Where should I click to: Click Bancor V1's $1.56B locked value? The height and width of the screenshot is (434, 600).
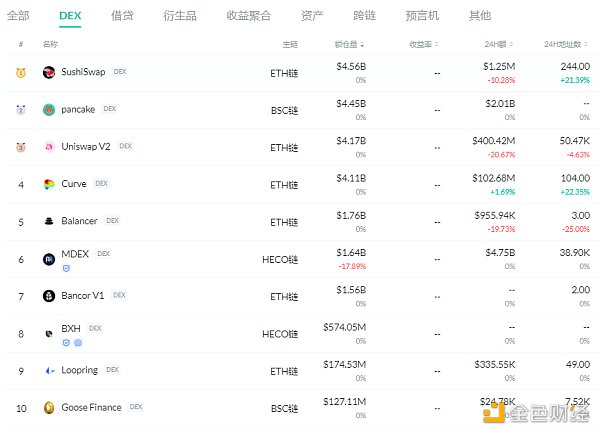click(x=351, y=290)
